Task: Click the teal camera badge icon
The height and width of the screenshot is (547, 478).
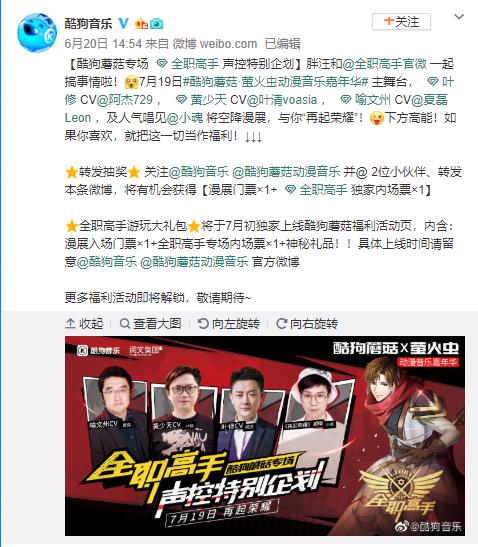Action: click(156, 24)
